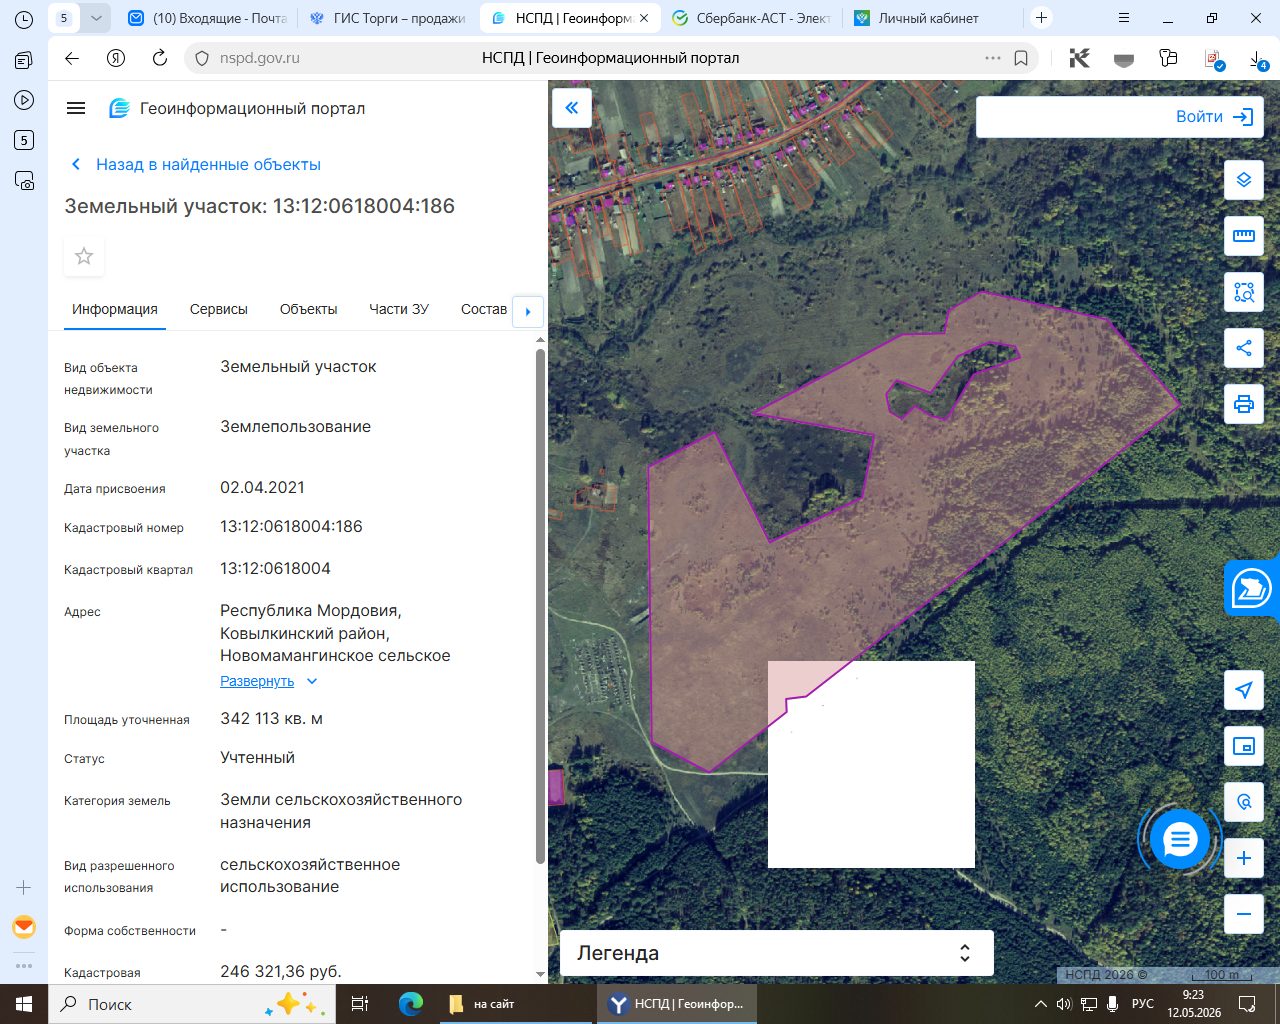Screen dimensions: 1280x1024
Task: Open the chat support bubble
Action: [1180, 839]
